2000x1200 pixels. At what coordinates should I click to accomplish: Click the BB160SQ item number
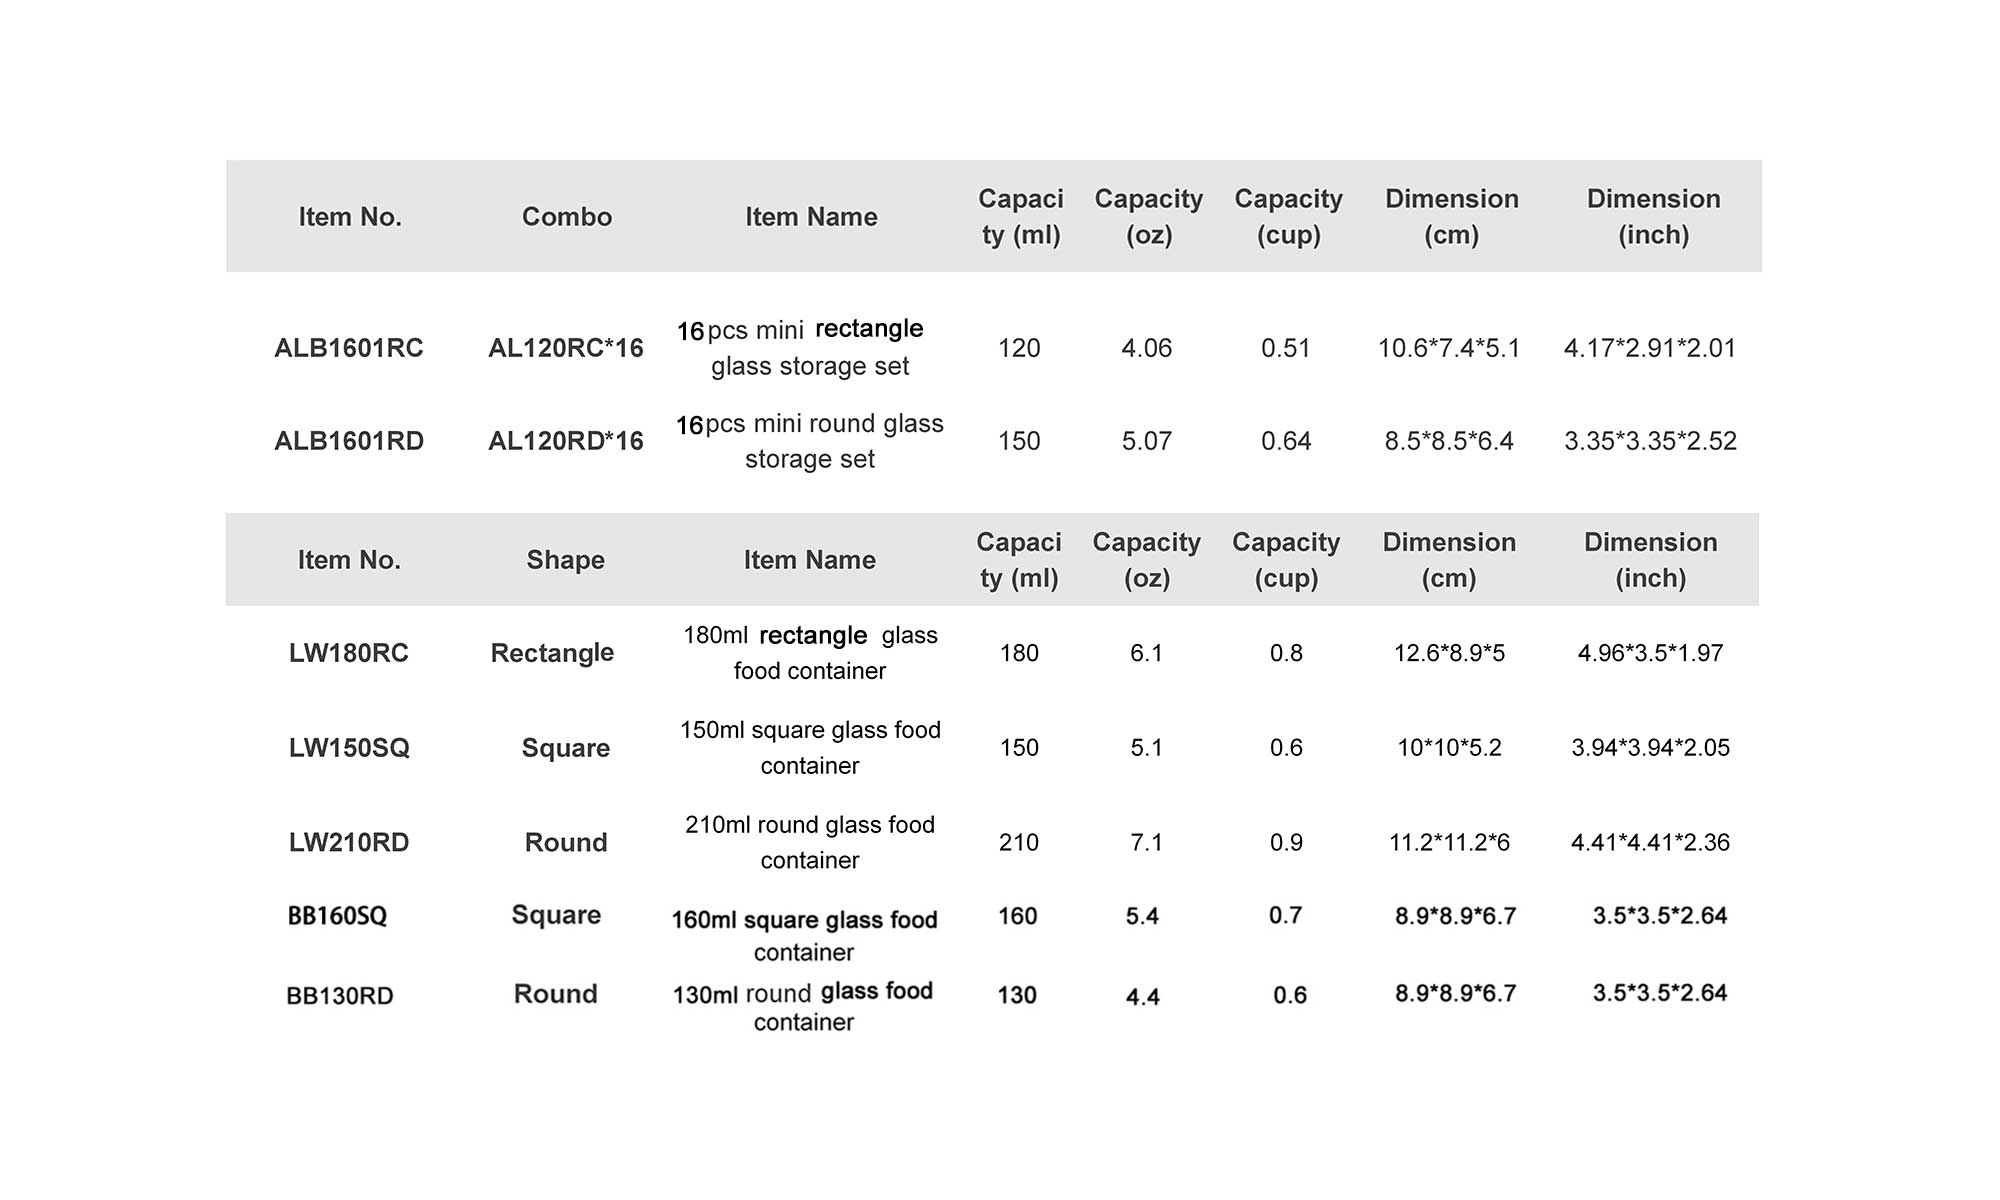[337, 916]
